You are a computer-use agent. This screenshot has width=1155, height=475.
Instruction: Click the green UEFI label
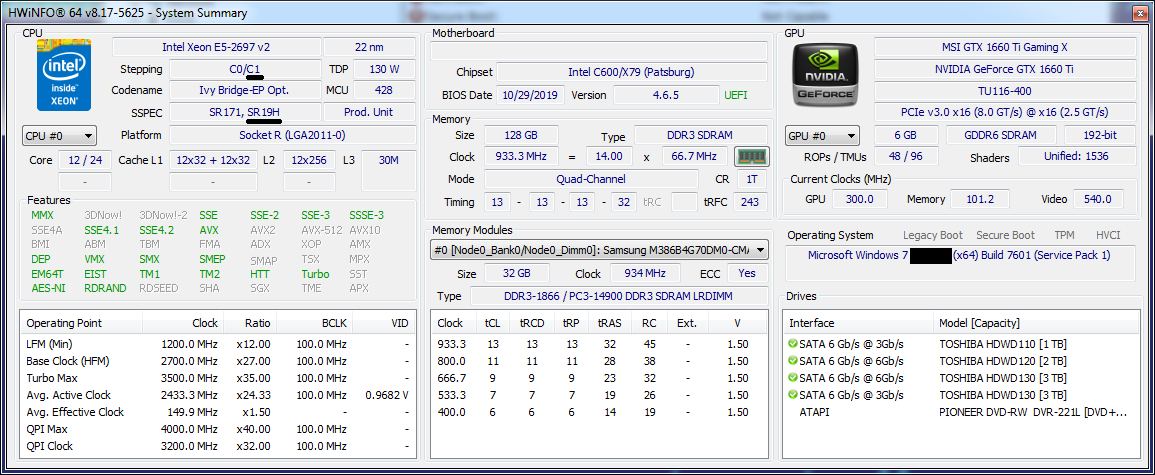tap(736, 95)
